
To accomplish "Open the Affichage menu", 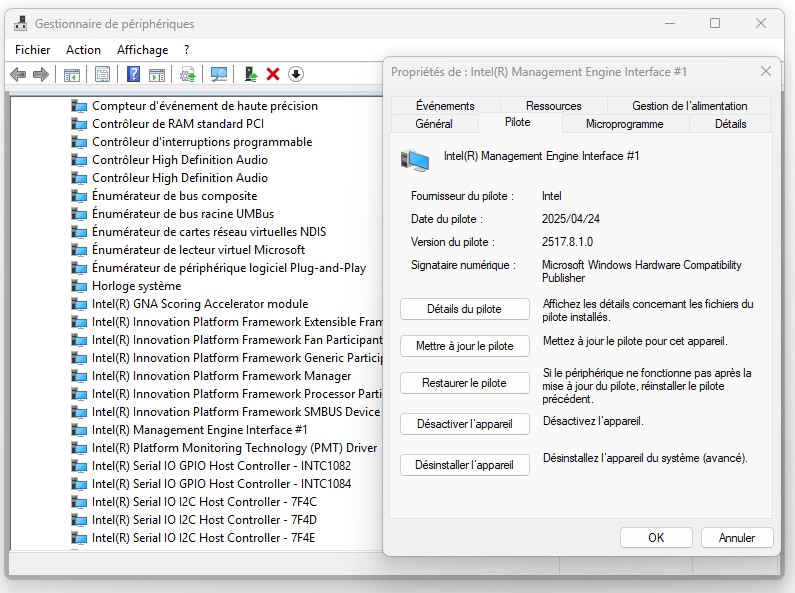I will [x=142, y=49].
